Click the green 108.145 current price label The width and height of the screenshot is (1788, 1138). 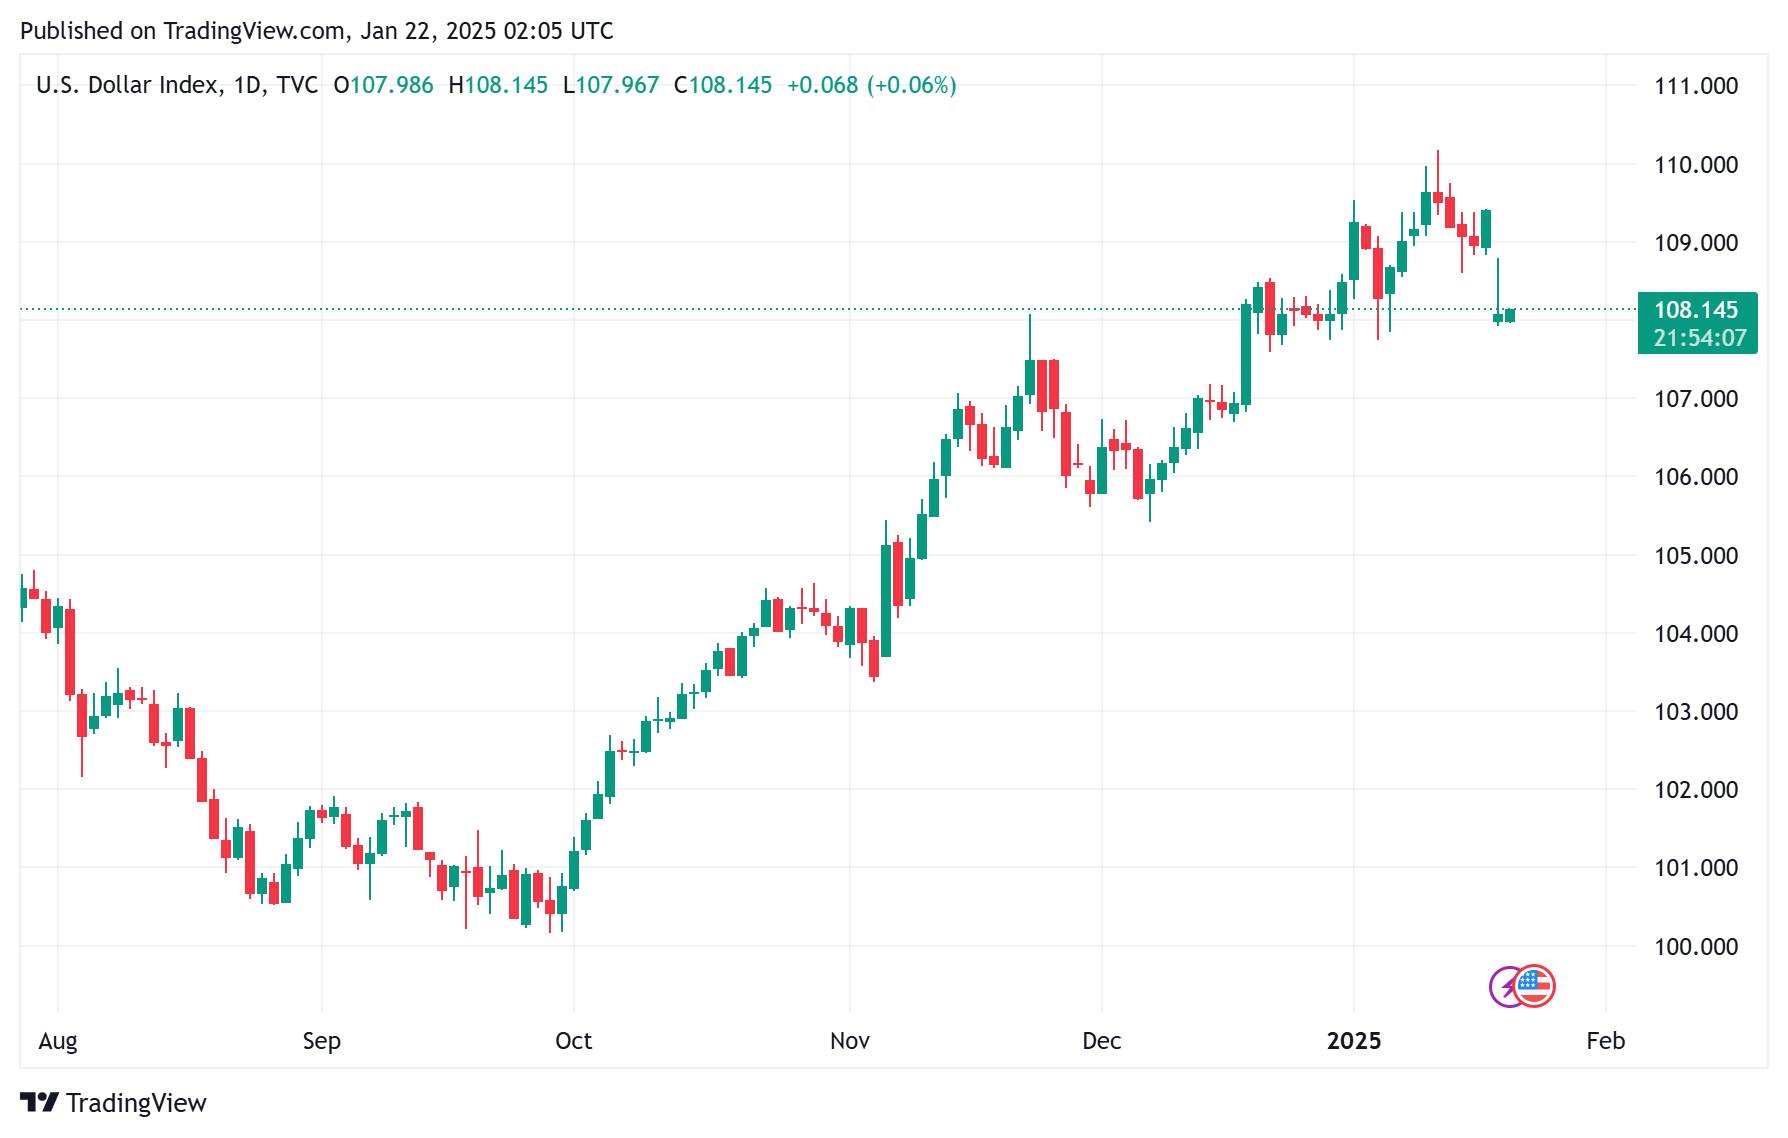(x=1696, y=310)
